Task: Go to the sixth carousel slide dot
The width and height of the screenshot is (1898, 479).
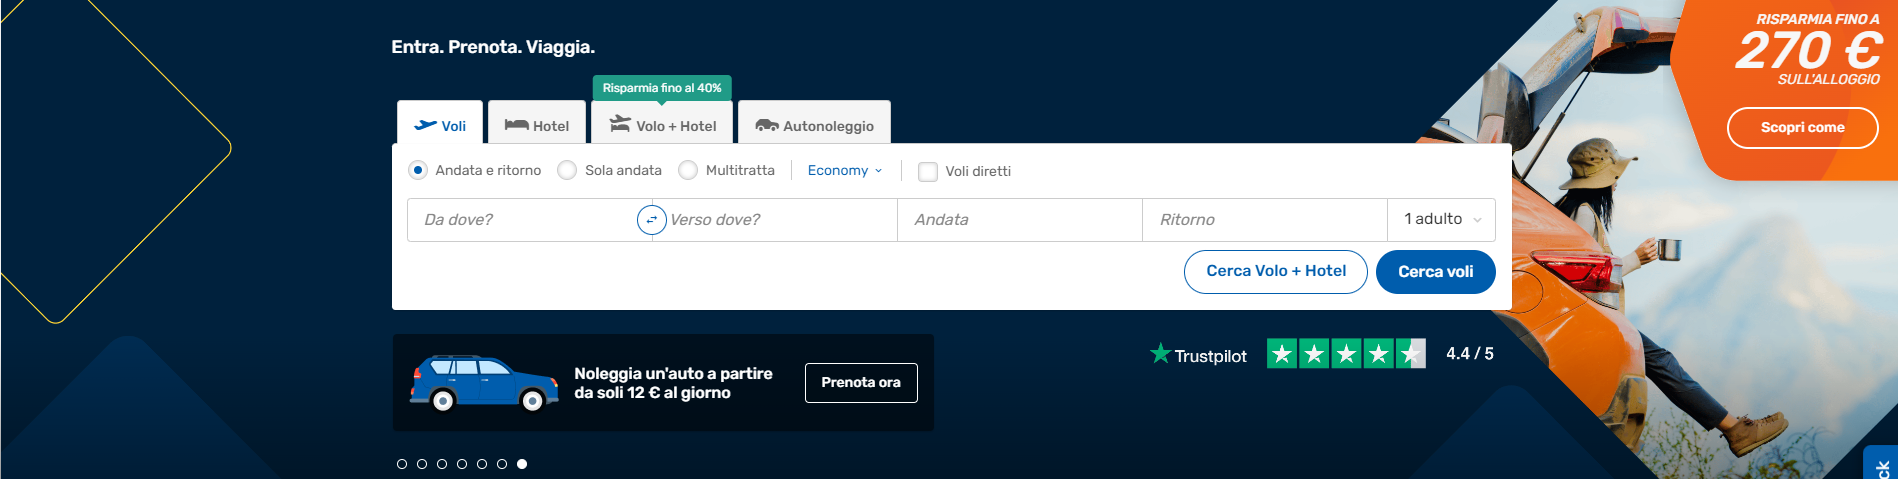Action: point(502,464)
